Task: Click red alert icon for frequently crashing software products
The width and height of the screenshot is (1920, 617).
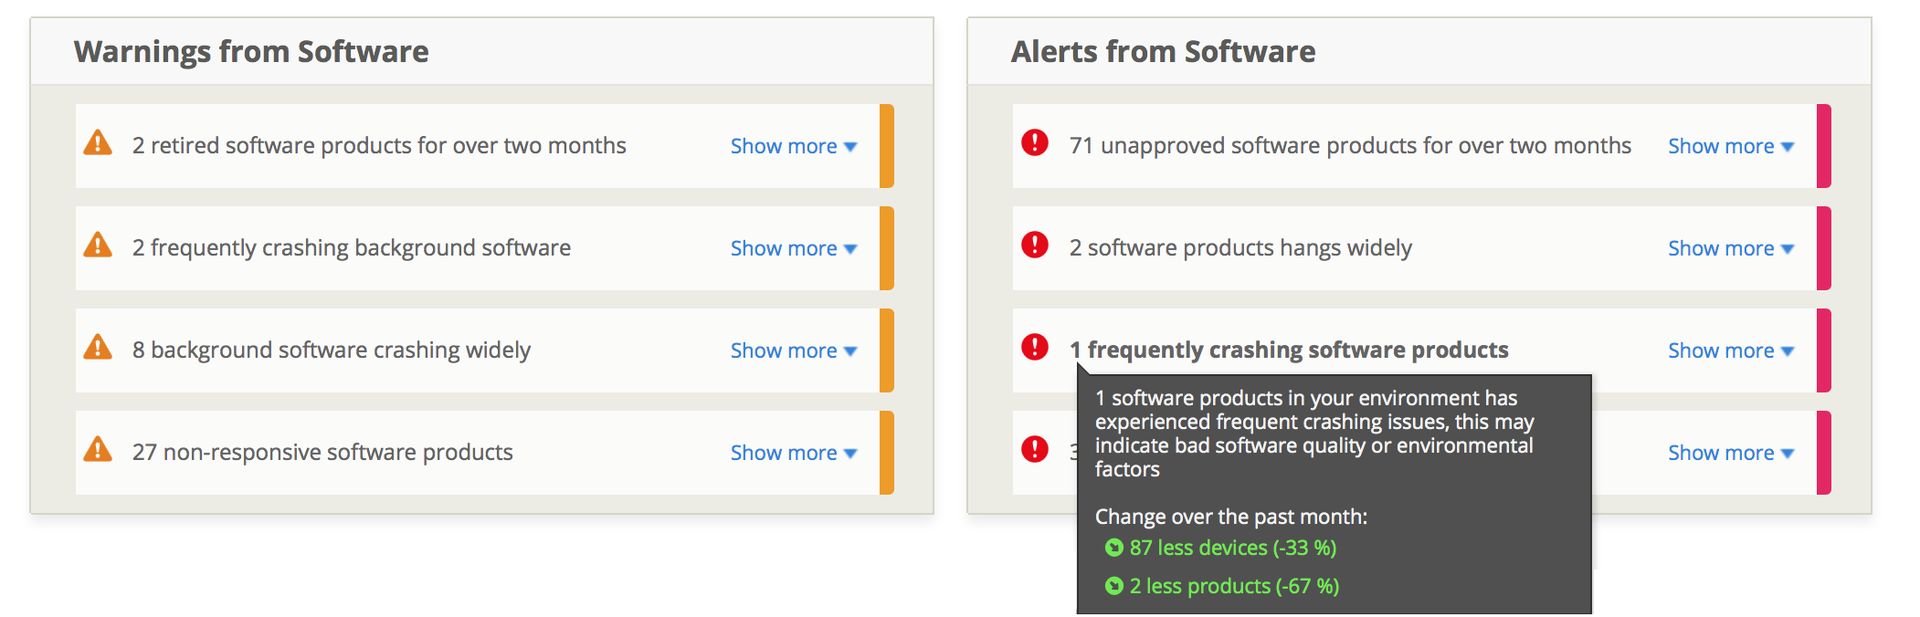Action: click(x=1035, y=347)
